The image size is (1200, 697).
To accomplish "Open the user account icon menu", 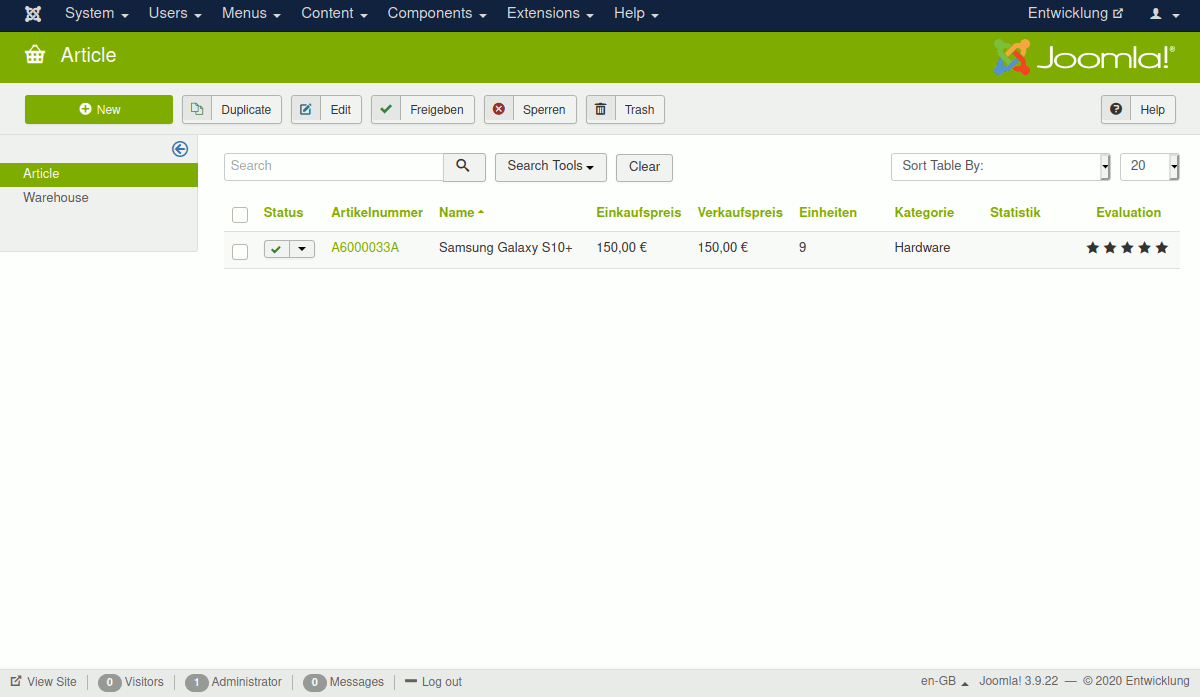I will pos(1162,14).
